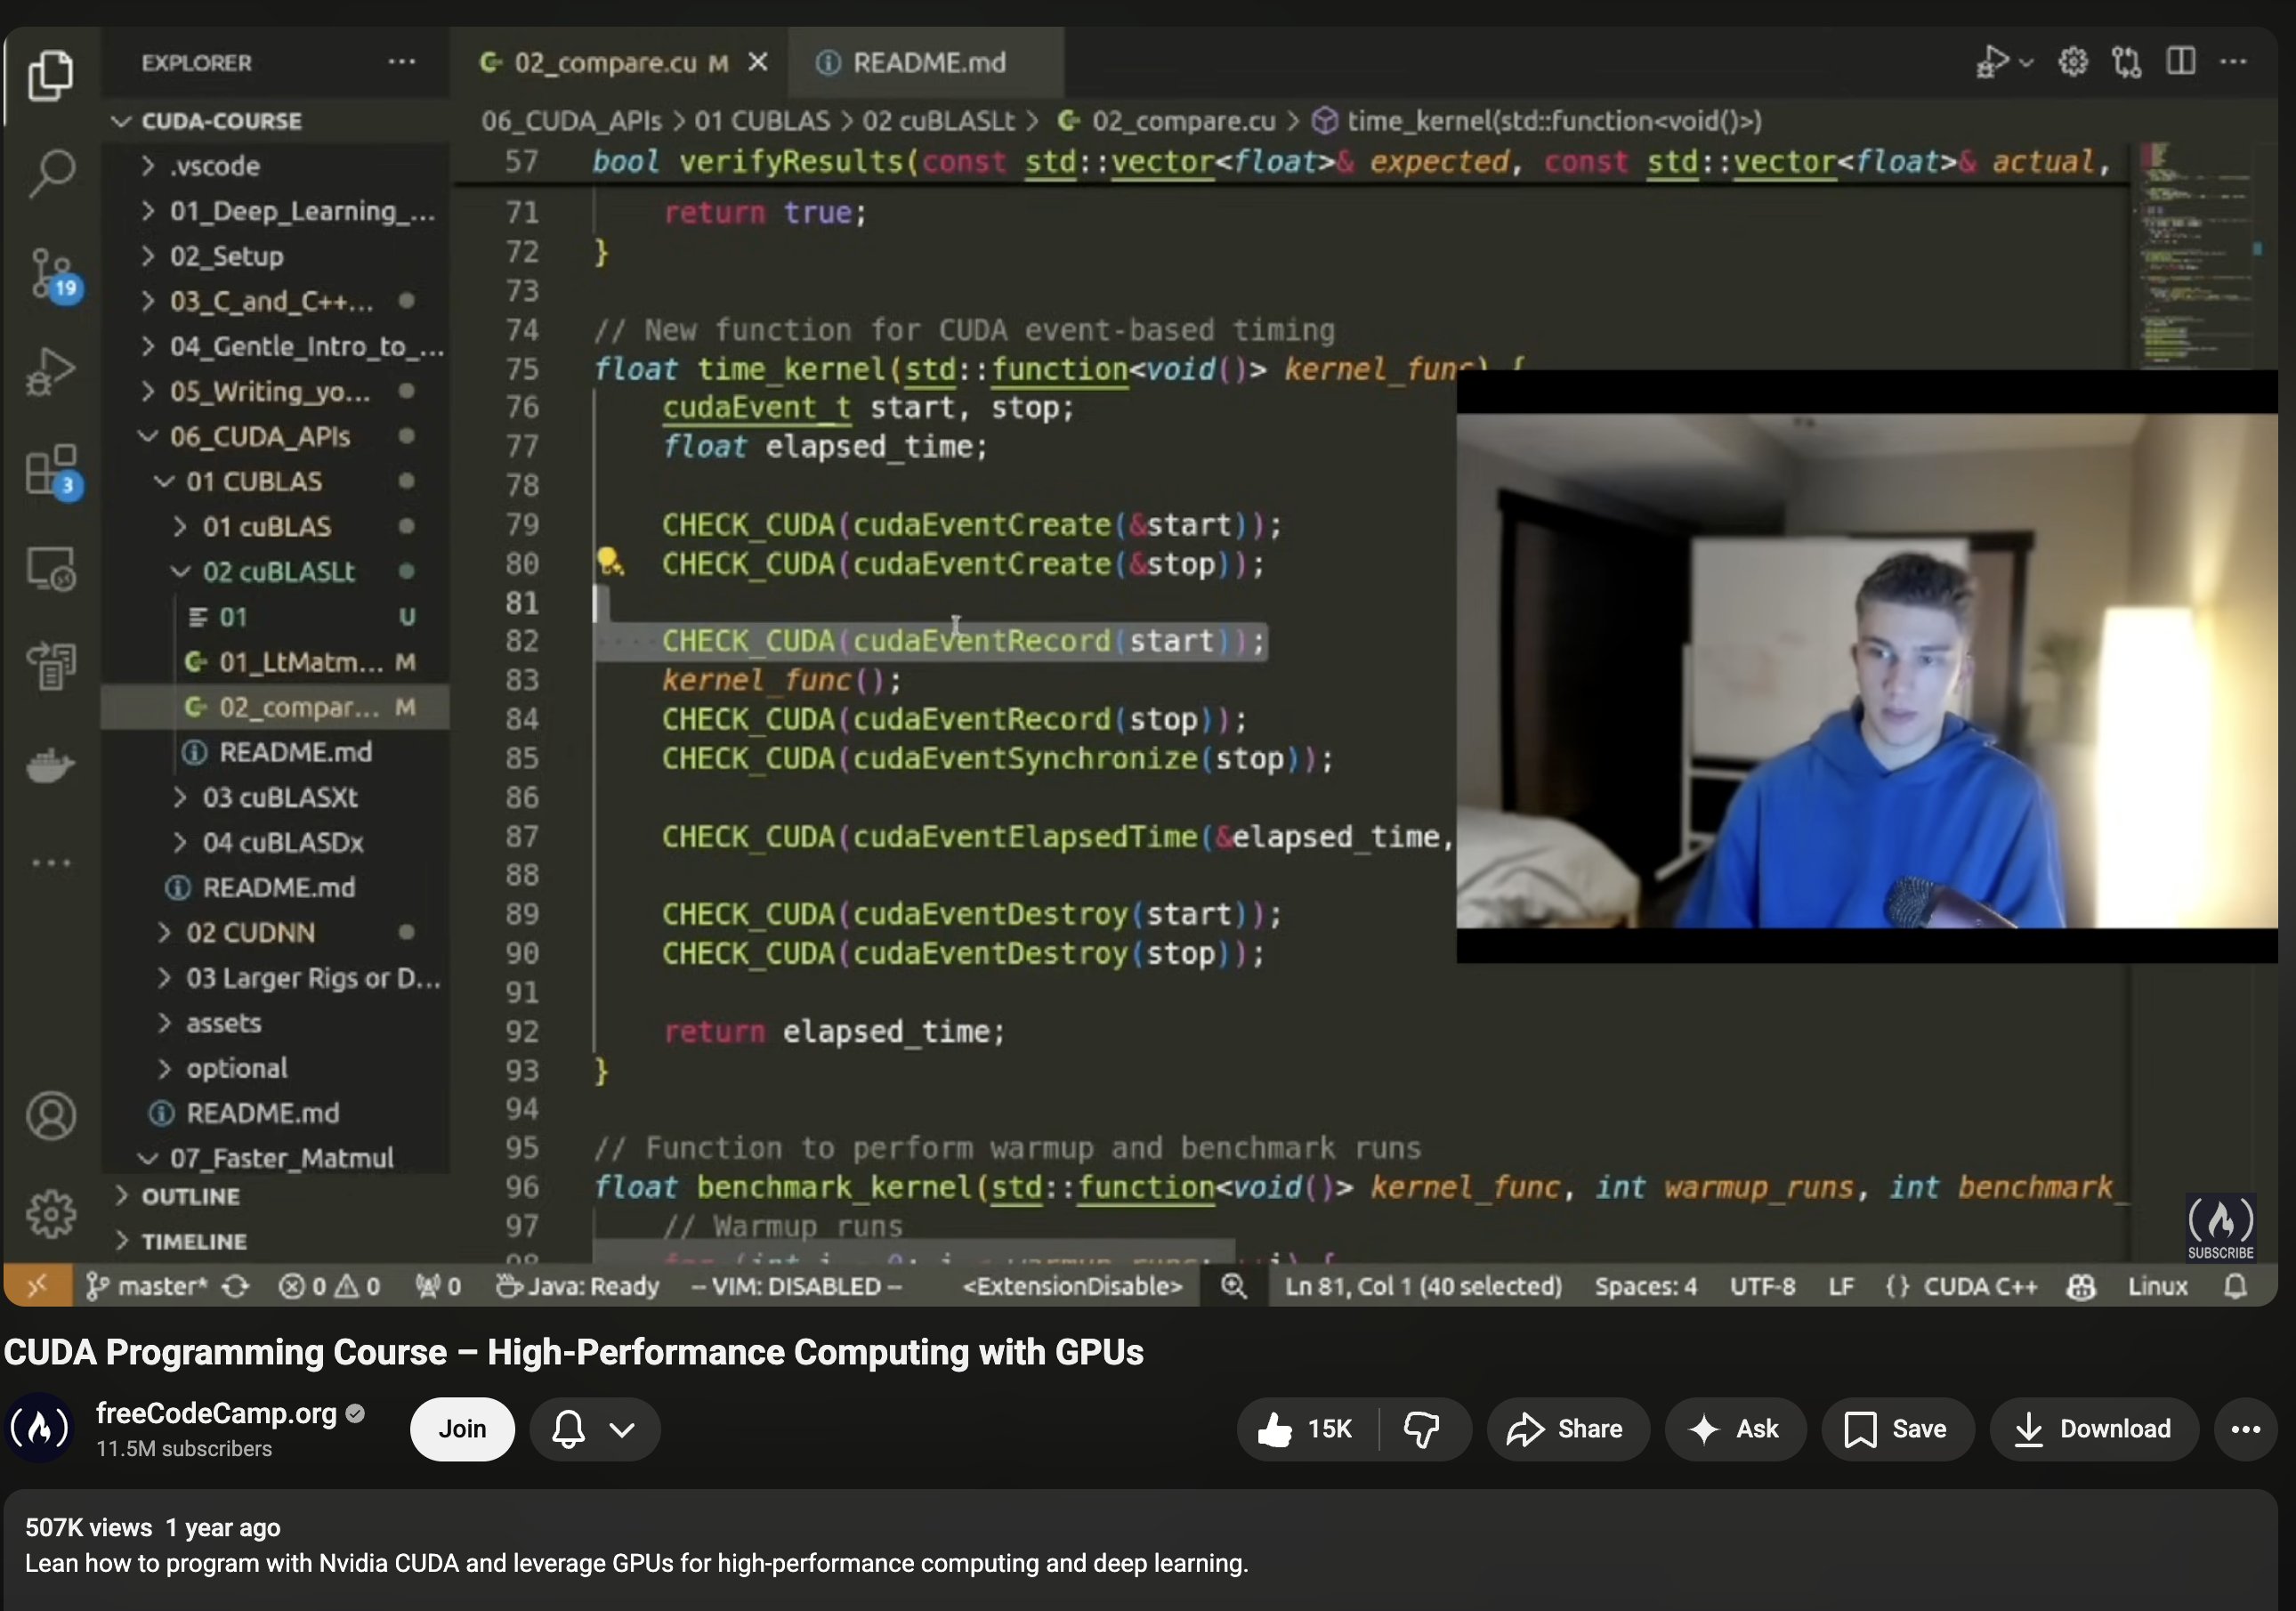Collapse the 02 cuBLASLt folder
Image resolution: width=2296 pixels, height=1611 pixels.
278,572
